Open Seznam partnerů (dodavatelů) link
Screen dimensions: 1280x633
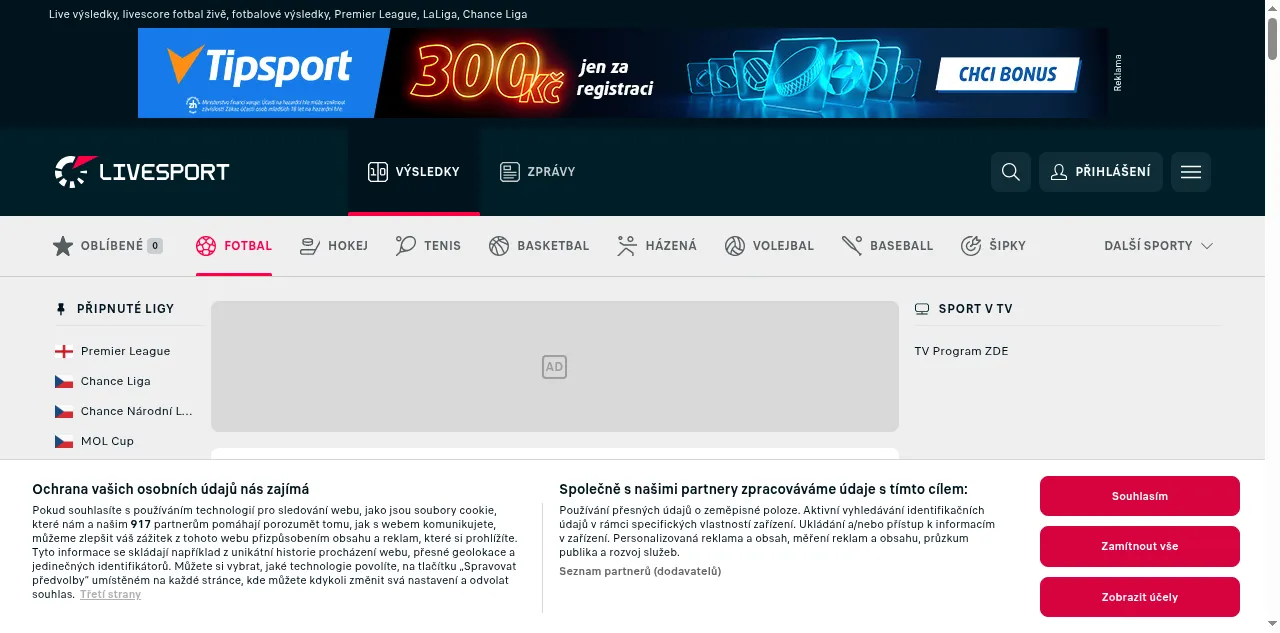(x=640, y=571)
